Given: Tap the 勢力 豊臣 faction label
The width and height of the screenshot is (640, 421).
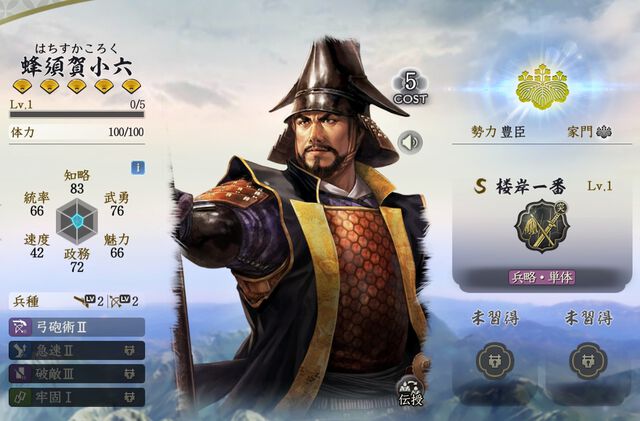Looking at the screenshot, I should point(498,132).
